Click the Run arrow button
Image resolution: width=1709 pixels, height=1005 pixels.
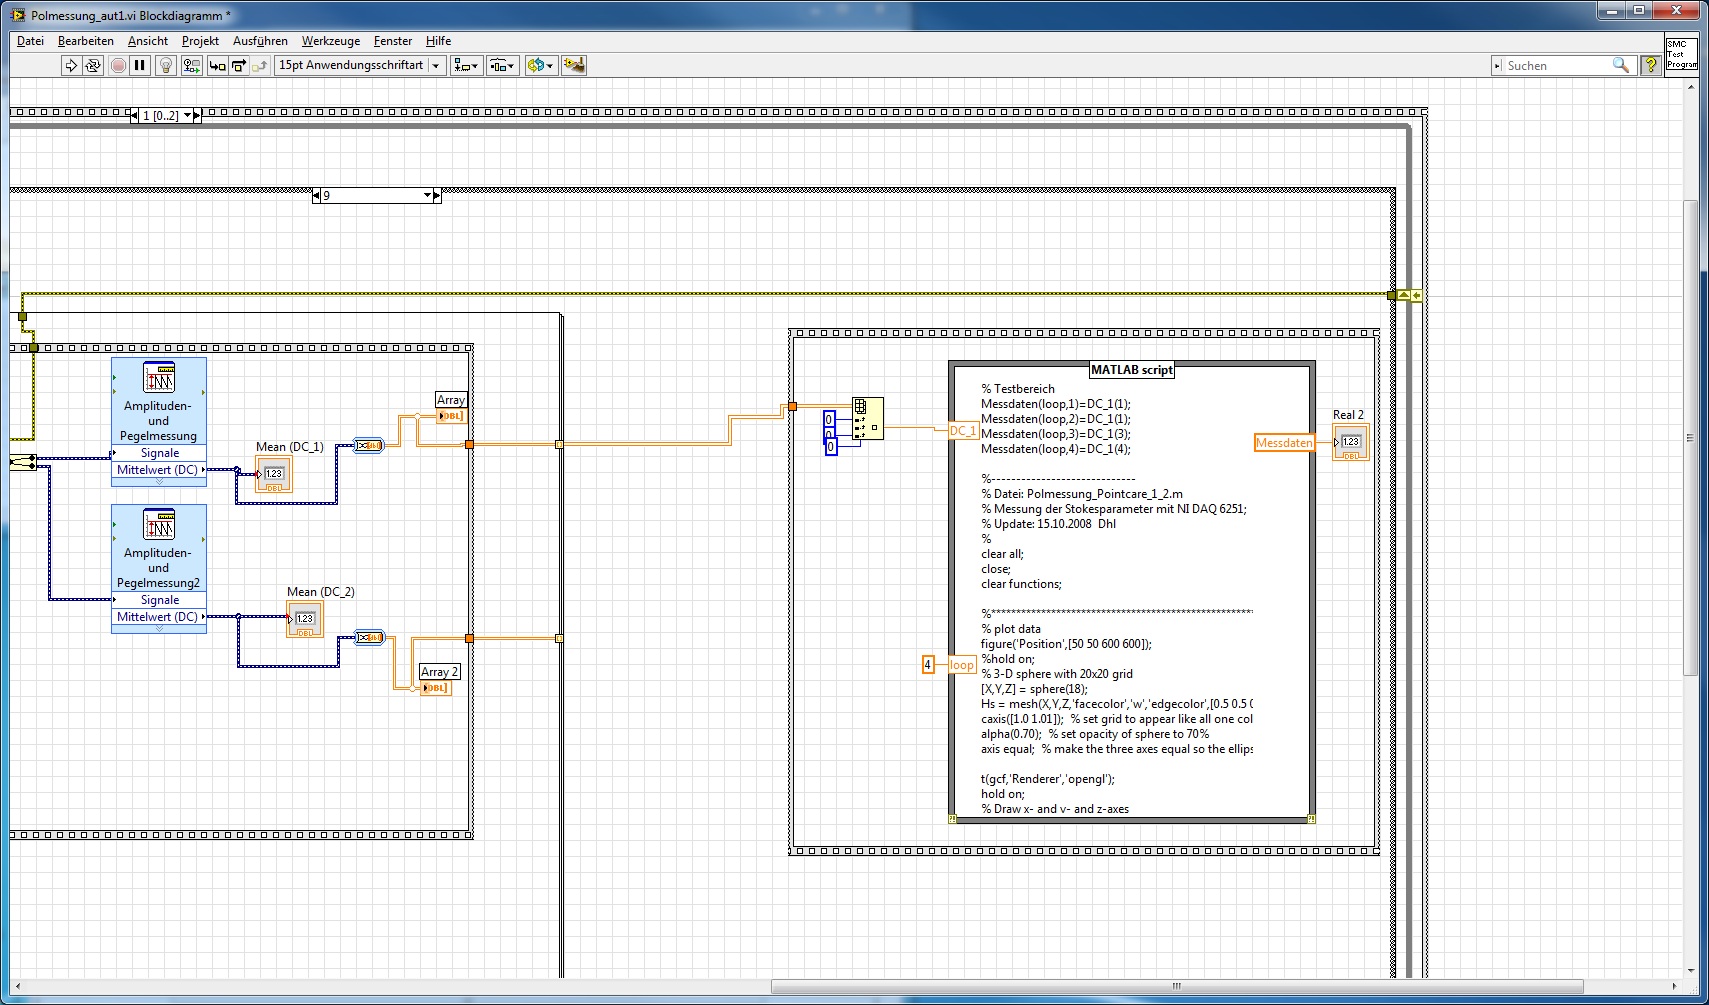pos(71,65)
